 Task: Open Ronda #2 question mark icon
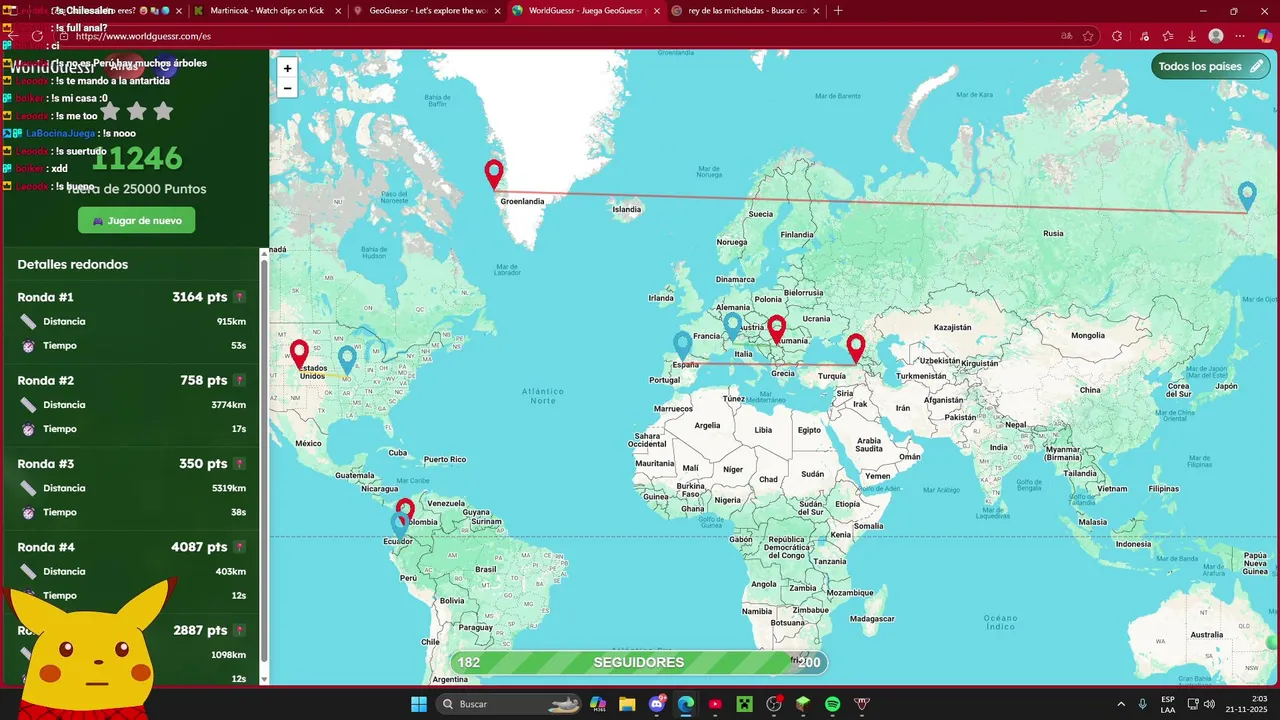point(239,380)
